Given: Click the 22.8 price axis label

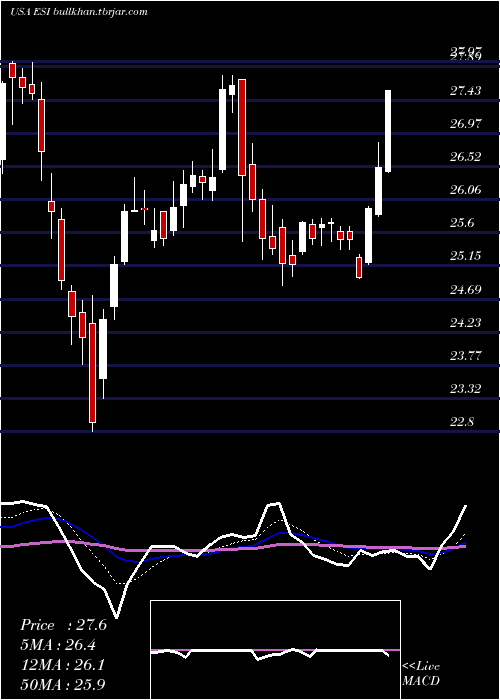Looking at the screenshot, I should pos(462,422).
